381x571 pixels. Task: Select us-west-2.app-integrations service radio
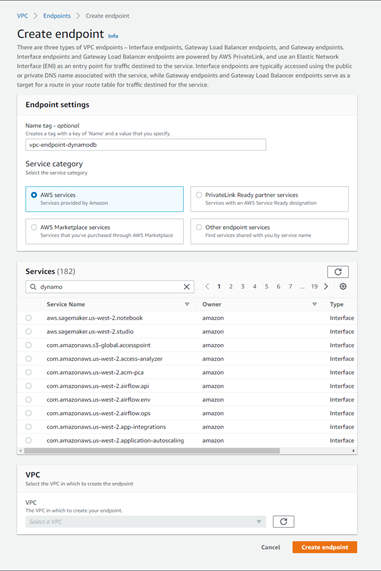[x=28, y=427]
